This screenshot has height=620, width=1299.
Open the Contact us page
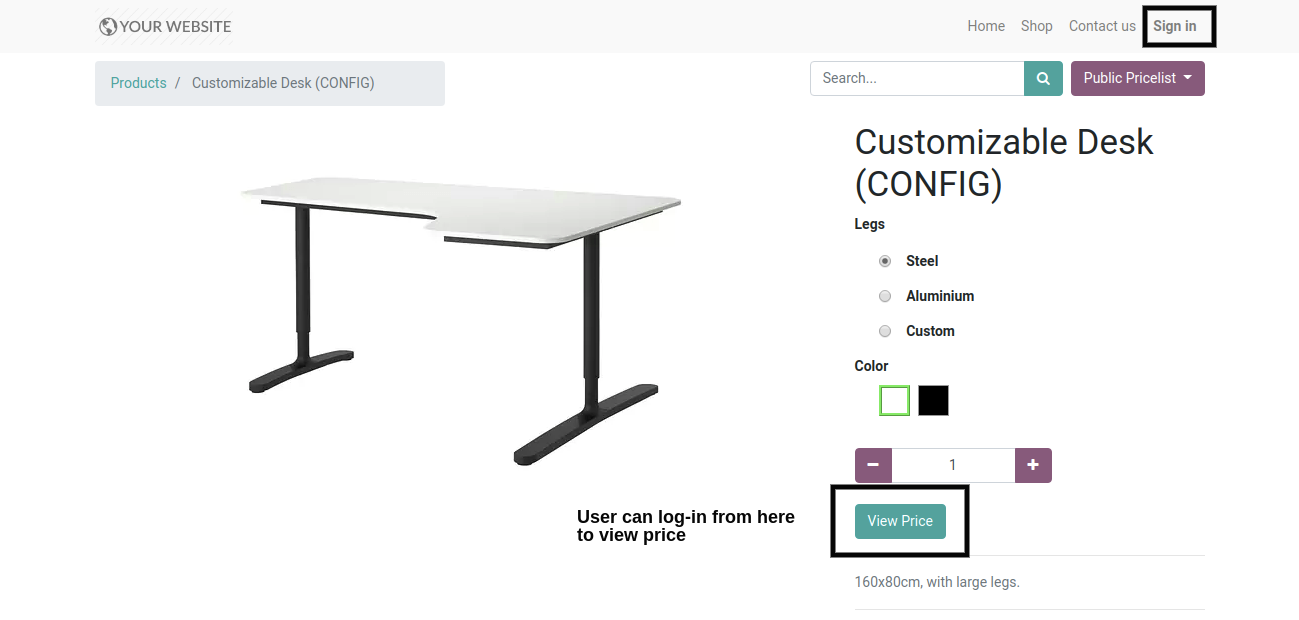point(1102,26)
